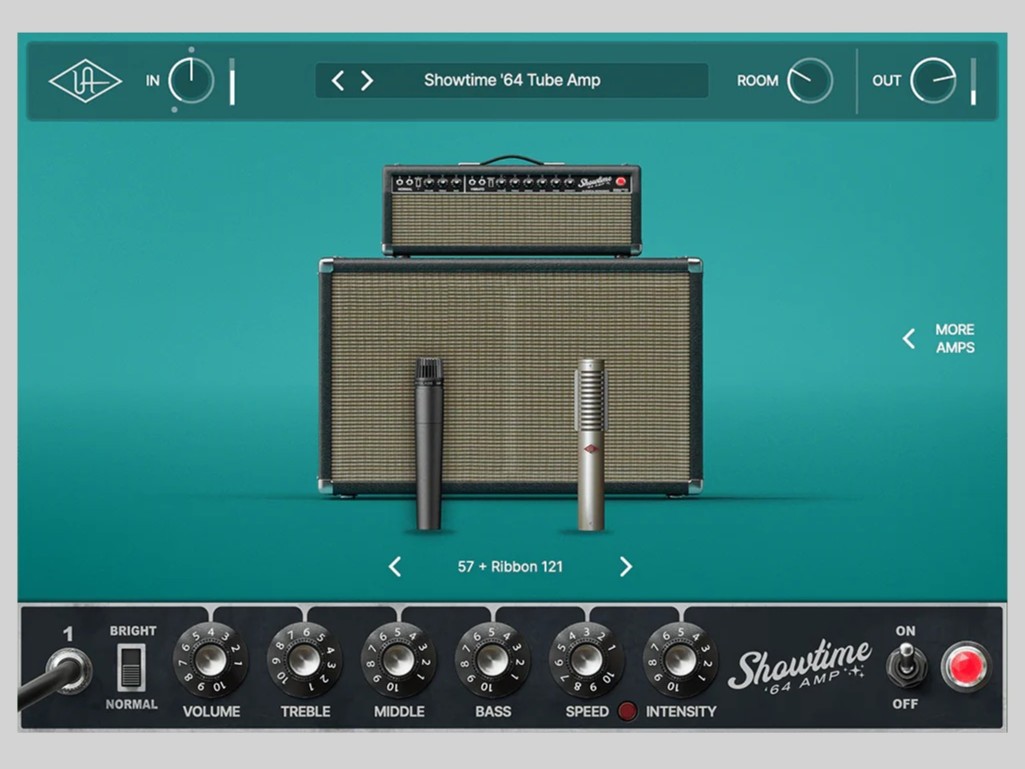Open the preset named Showtime '64 Tube Amp

point(512,80)
